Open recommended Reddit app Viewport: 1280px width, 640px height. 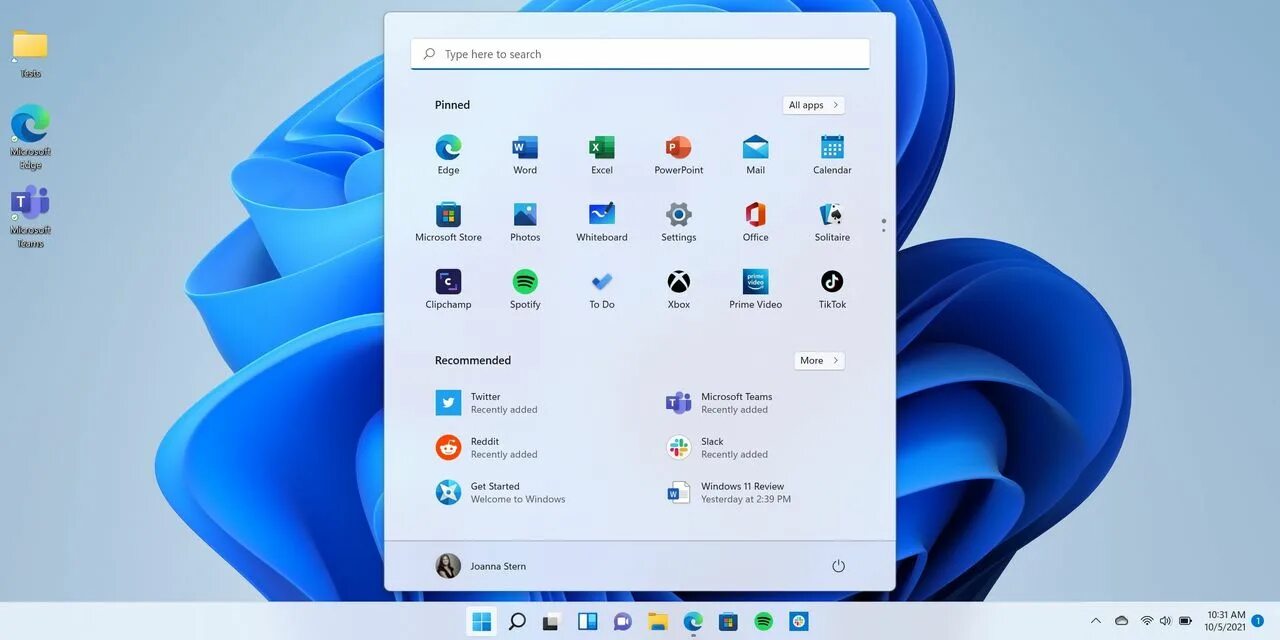click(x=486, y=448)
